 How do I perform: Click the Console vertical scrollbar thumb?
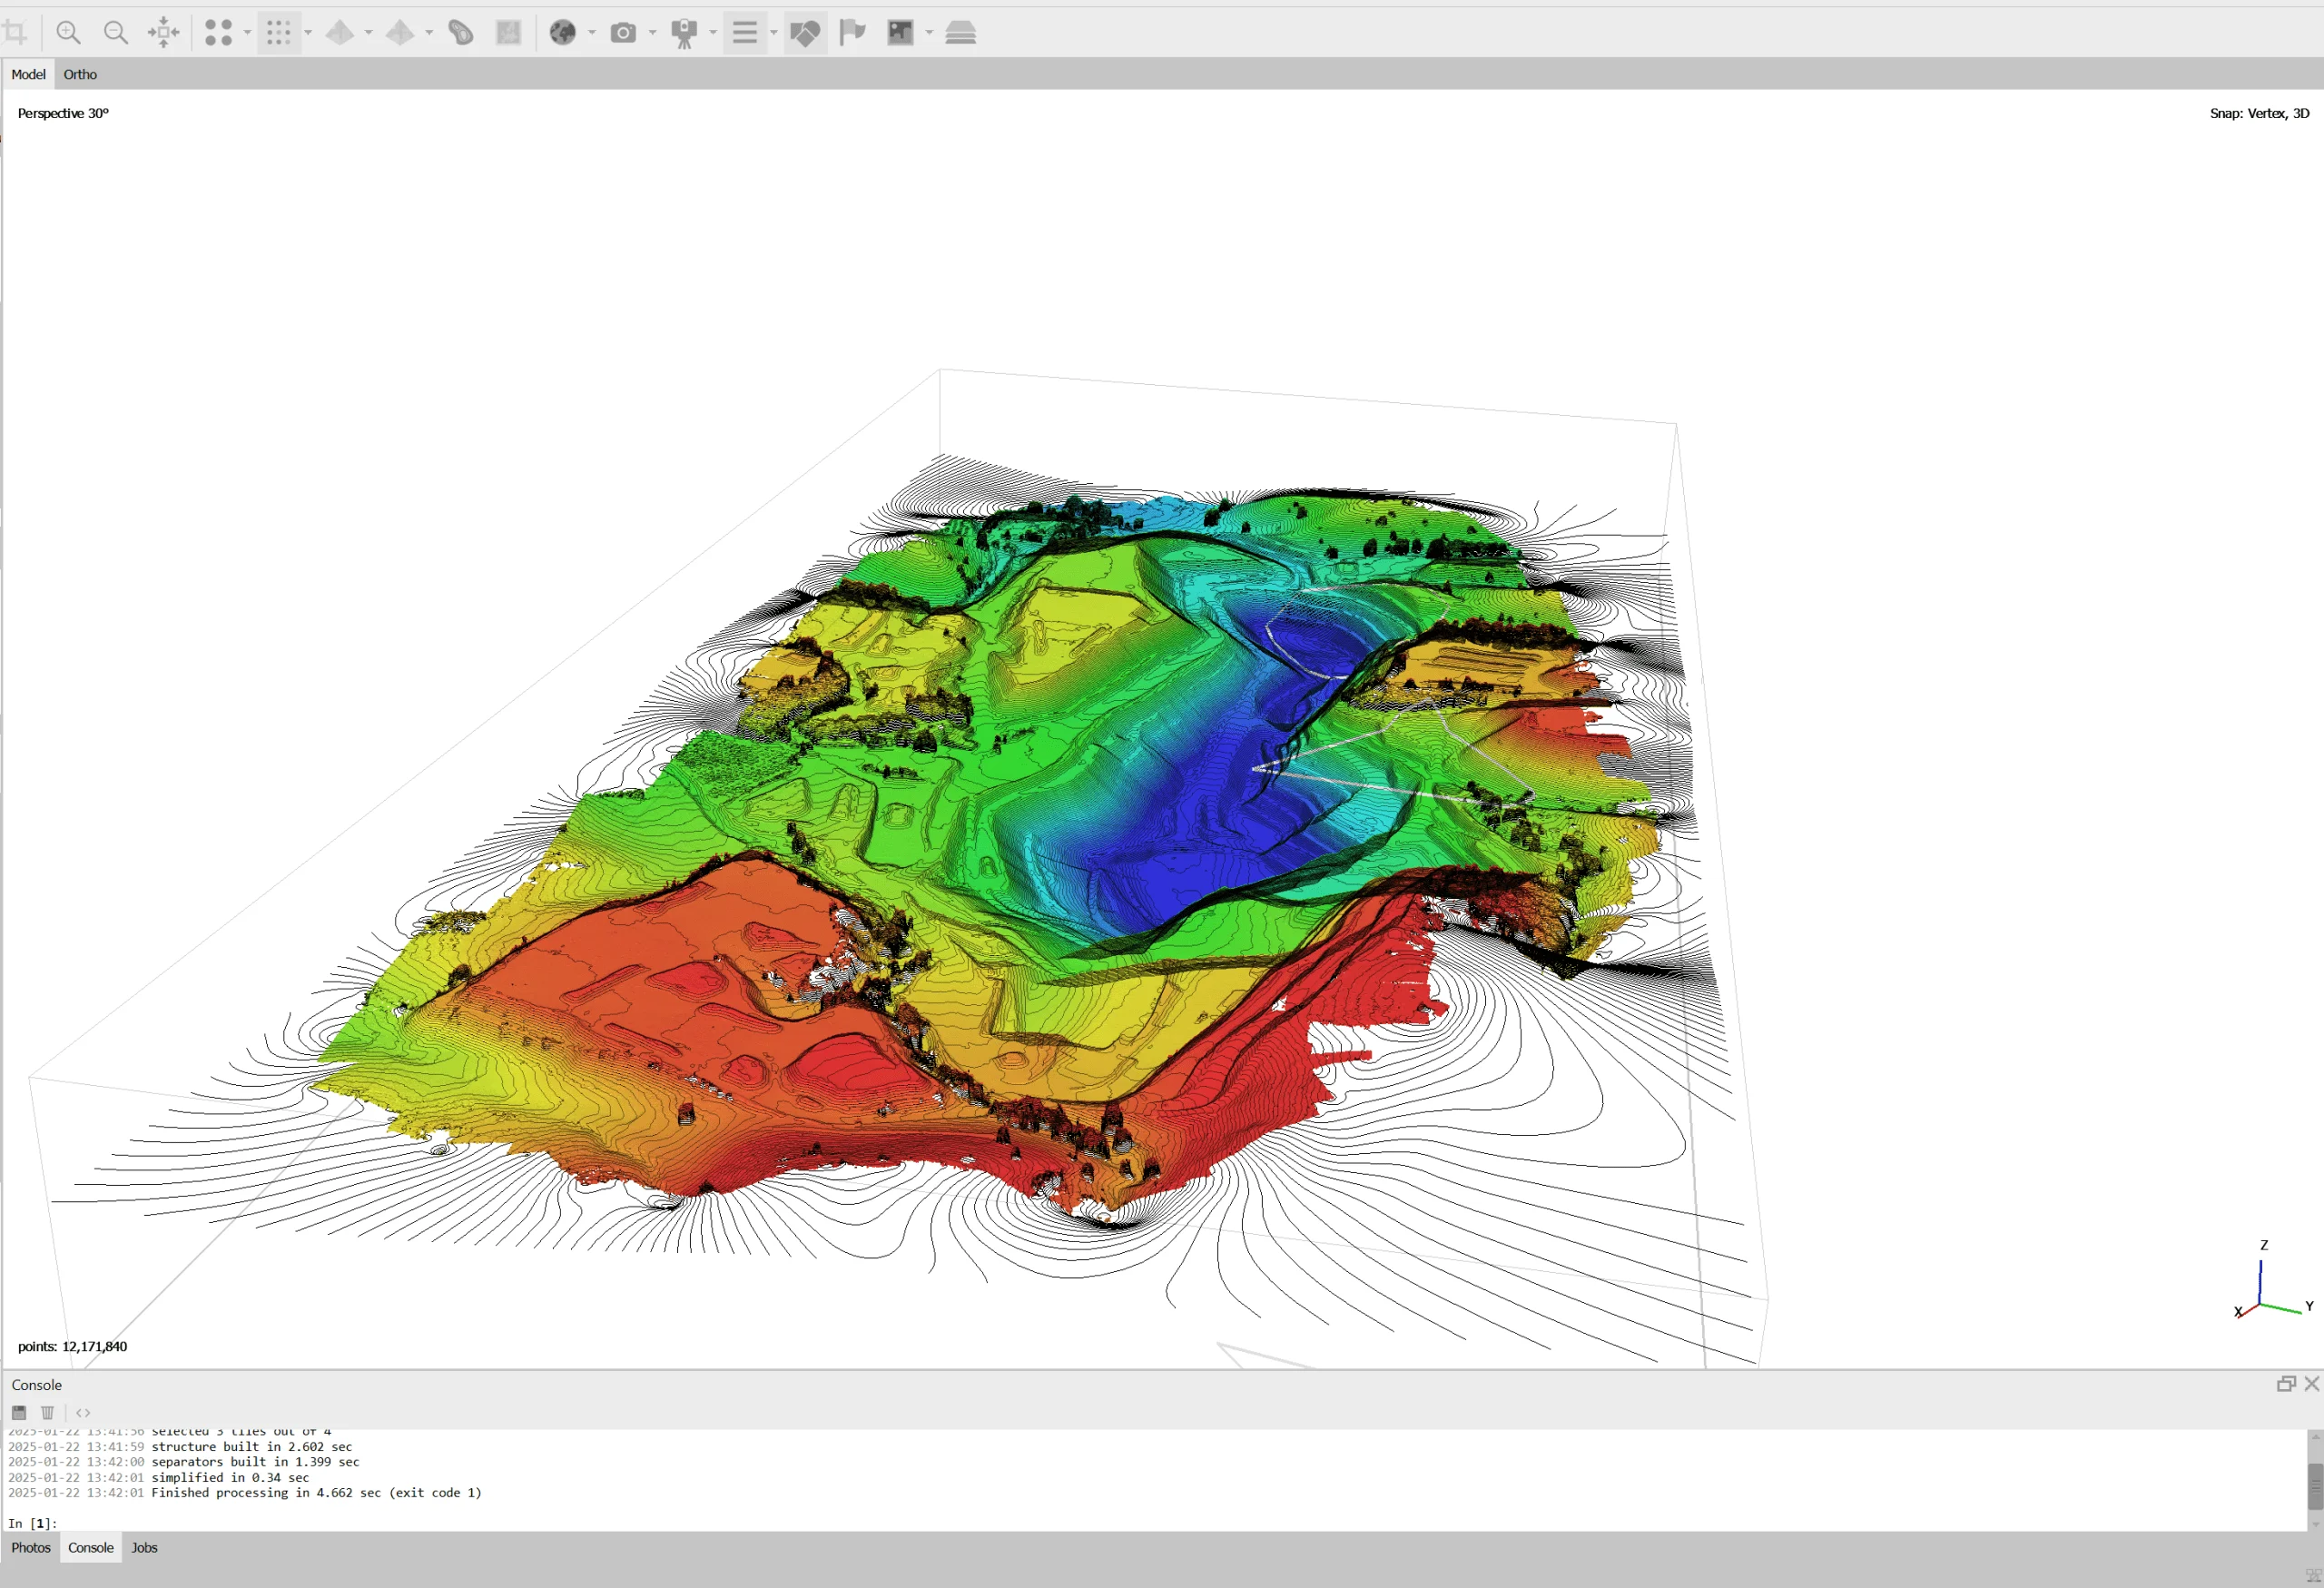pos(2315,1486)
